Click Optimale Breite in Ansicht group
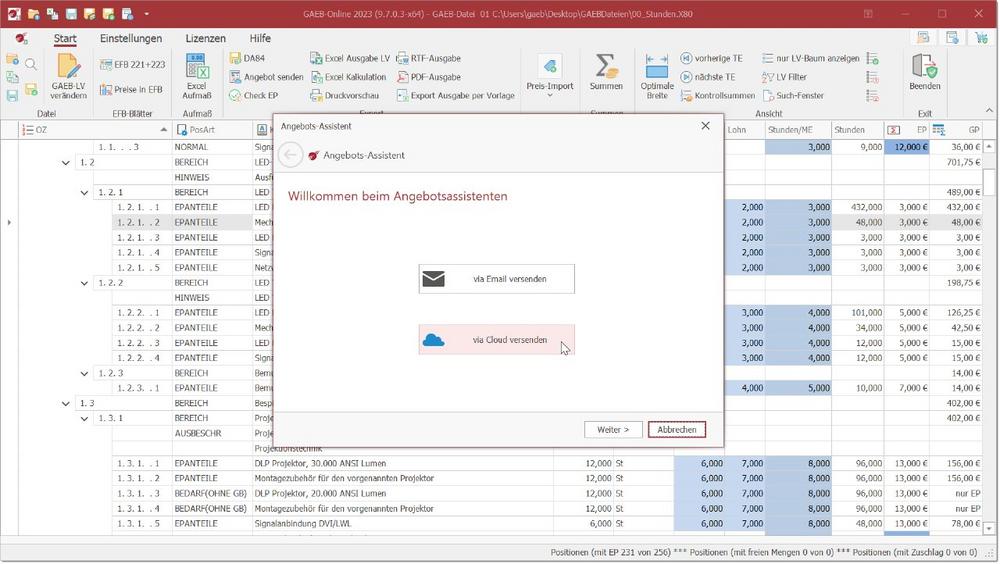This screenshot has height=564, width=1000. coord(657,74)
